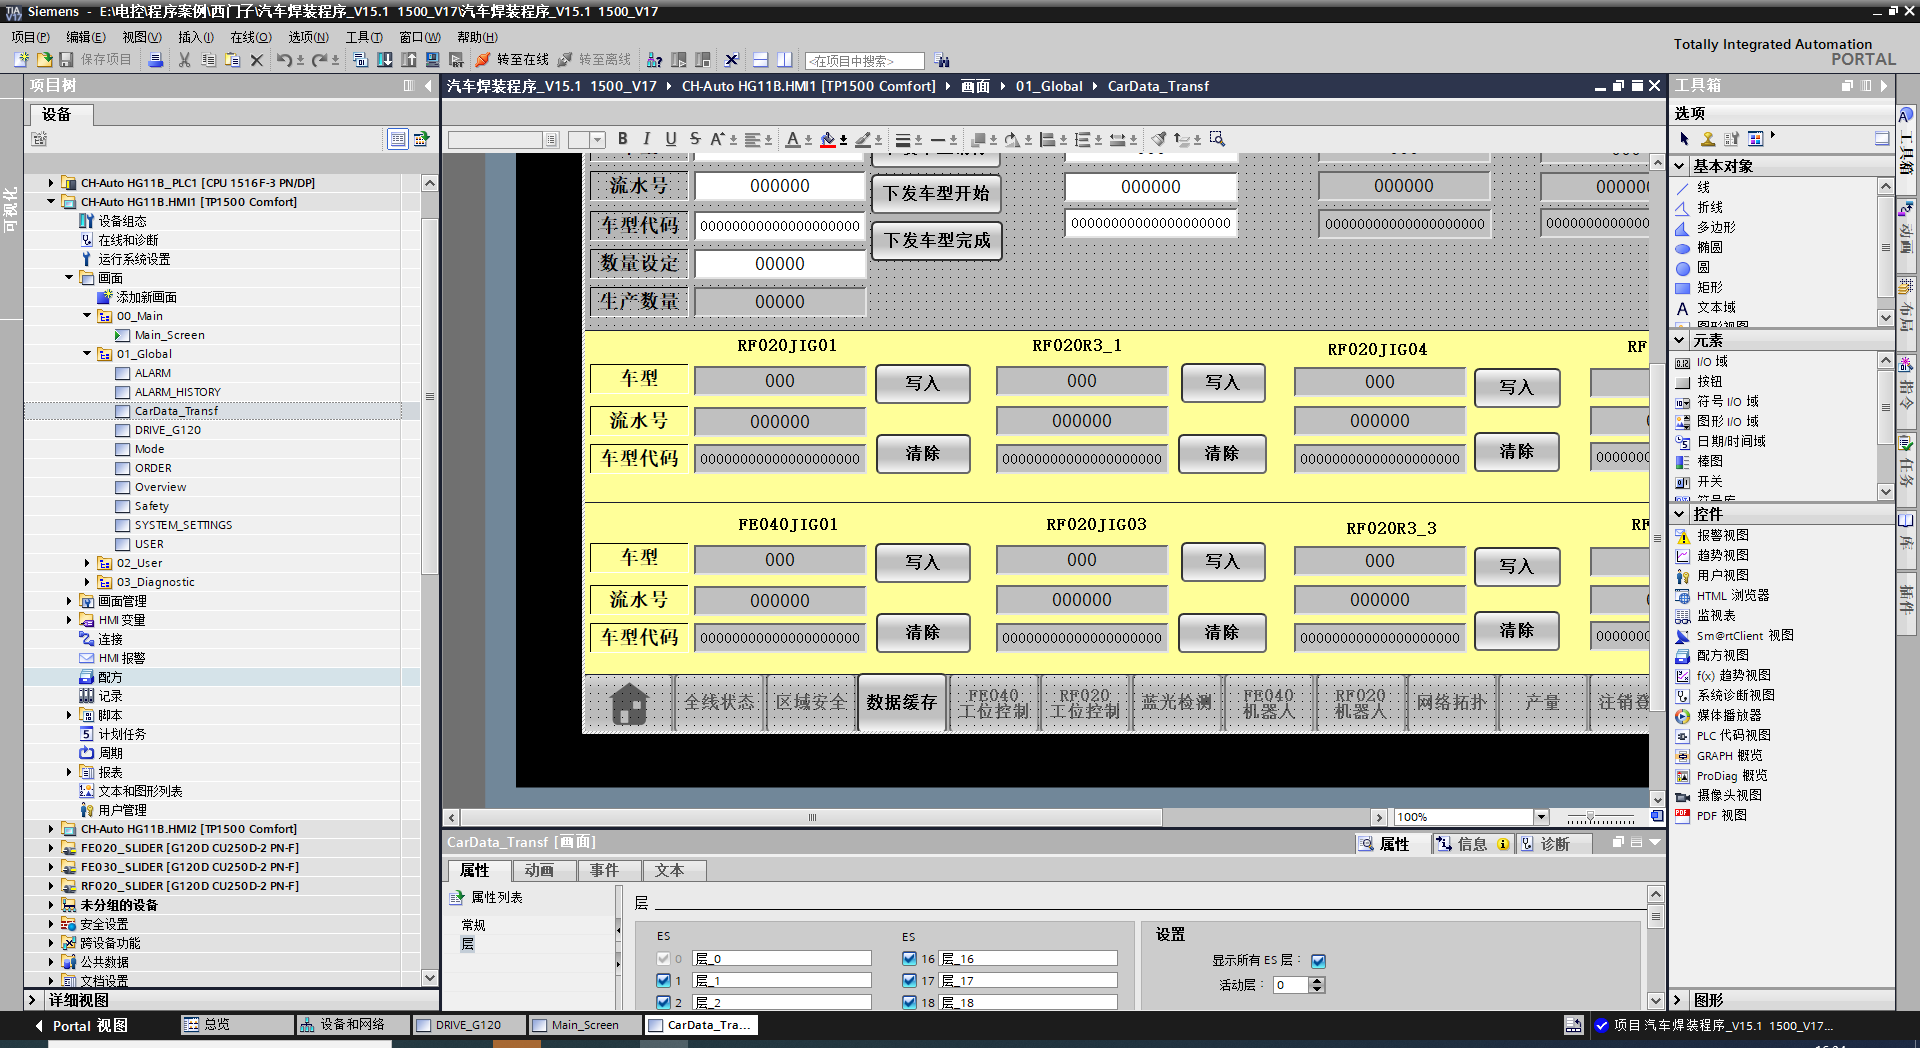Click the 在项目中搜索 search field
Screen dimensions: 1920x1048
click(x=864, y=61)
